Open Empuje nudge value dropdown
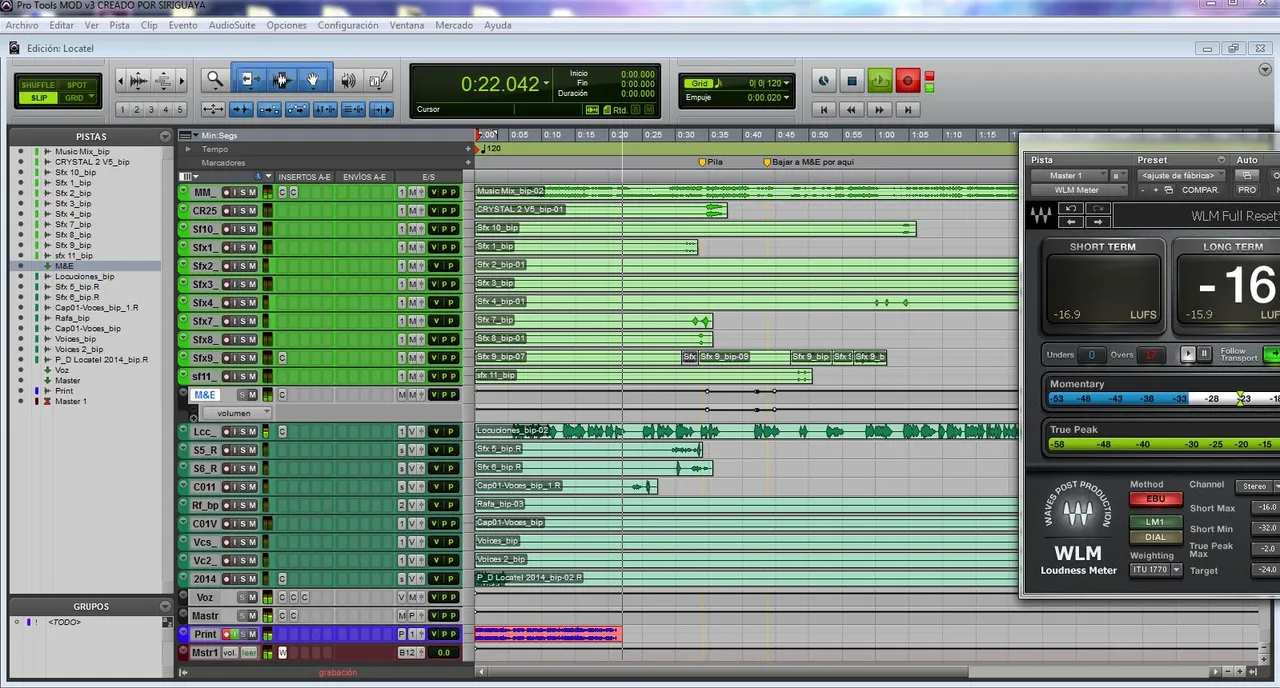This screenshot has height=688, width=1280. pyautogui.click(x=786, y=98)
